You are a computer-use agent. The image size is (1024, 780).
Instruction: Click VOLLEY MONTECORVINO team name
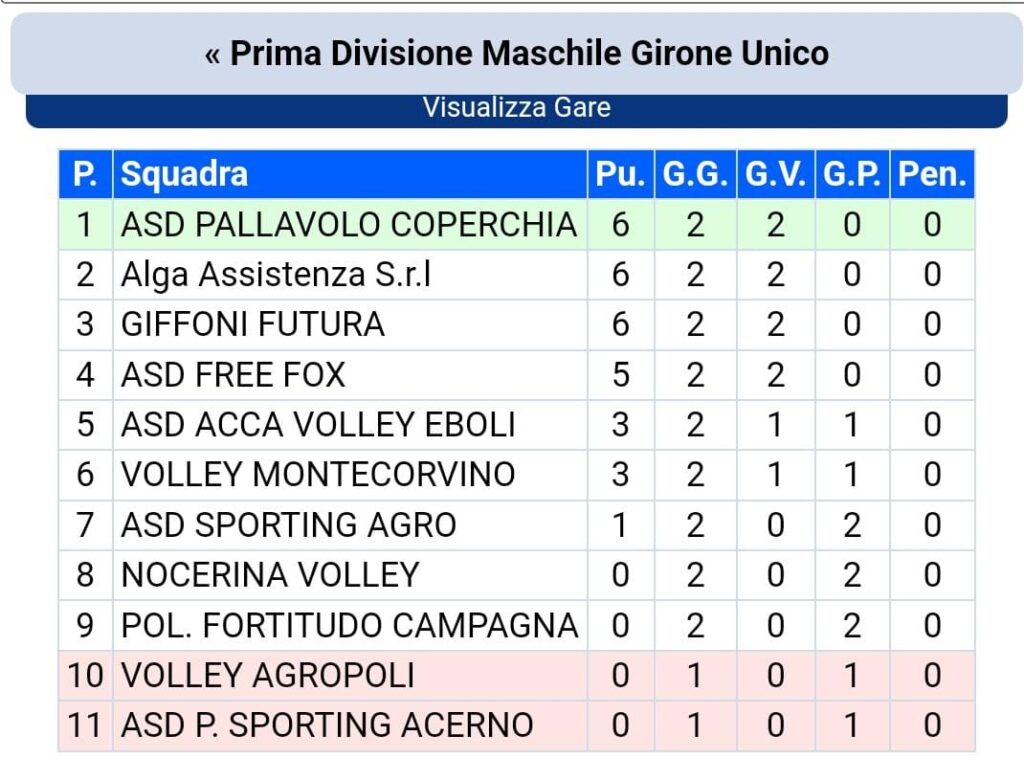tap(318, 475)
